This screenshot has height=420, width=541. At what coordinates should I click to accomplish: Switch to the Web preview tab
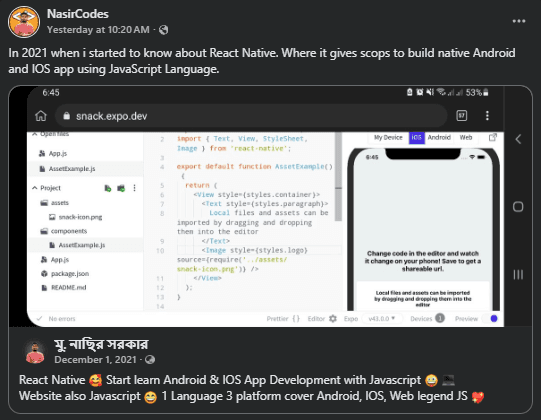pos(465,137)
